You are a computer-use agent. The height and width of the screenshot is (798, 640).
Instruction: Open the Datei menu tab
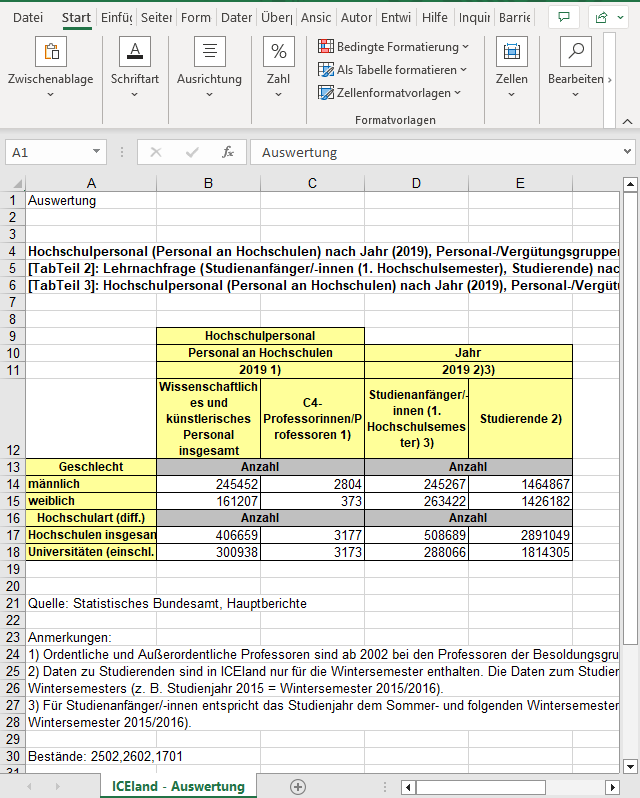(x=28, y=17)
